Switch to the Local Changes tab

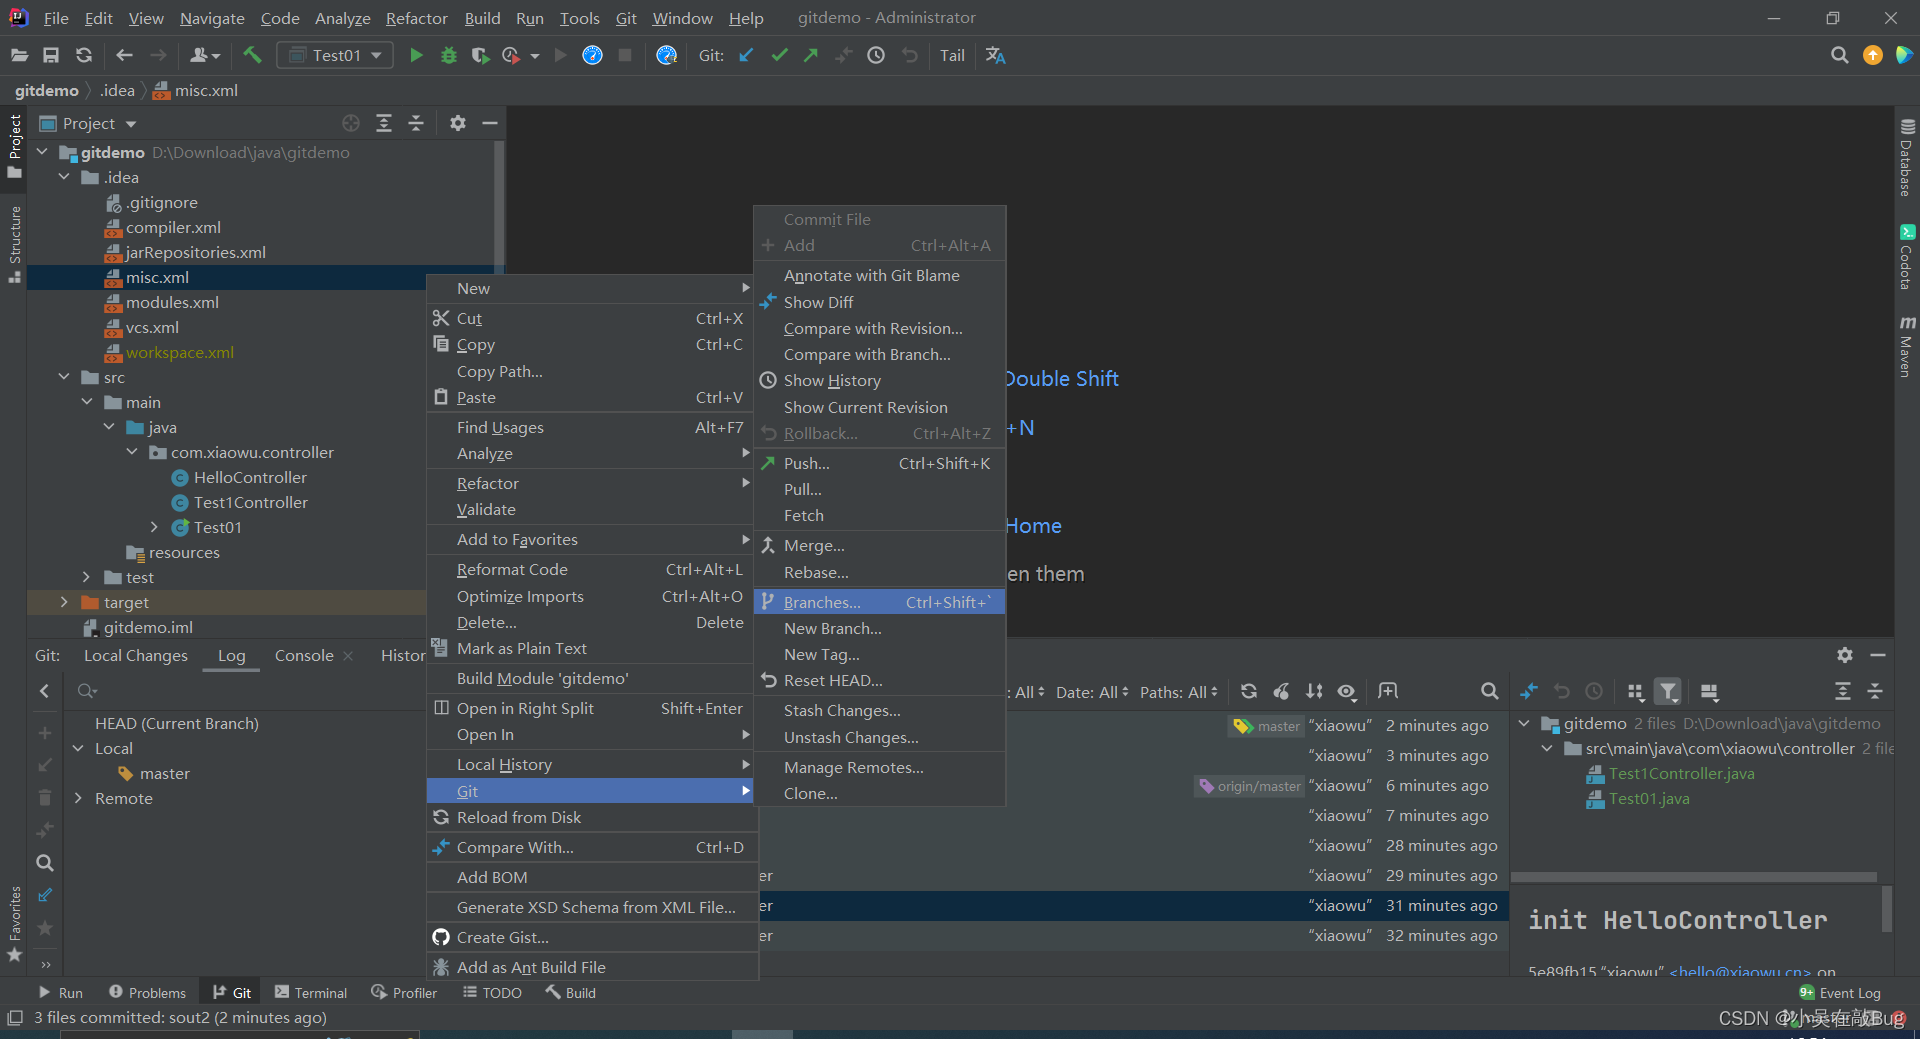[x=136, y=655]
